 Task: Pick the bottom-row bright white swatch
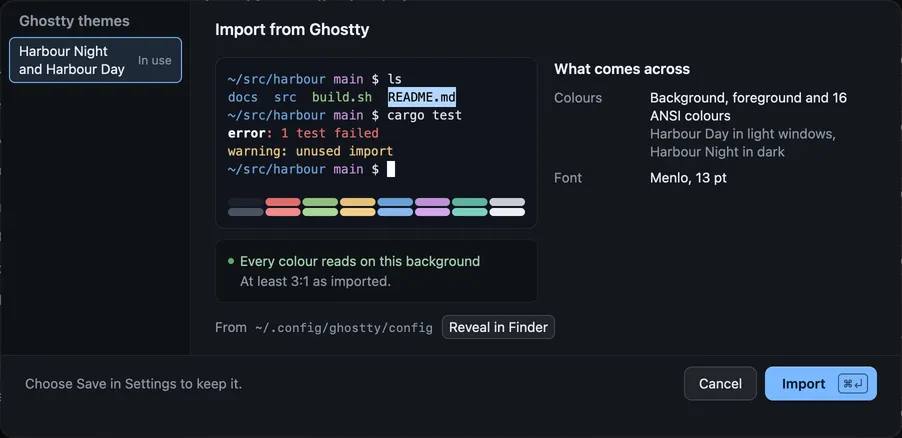coord(507,212)
